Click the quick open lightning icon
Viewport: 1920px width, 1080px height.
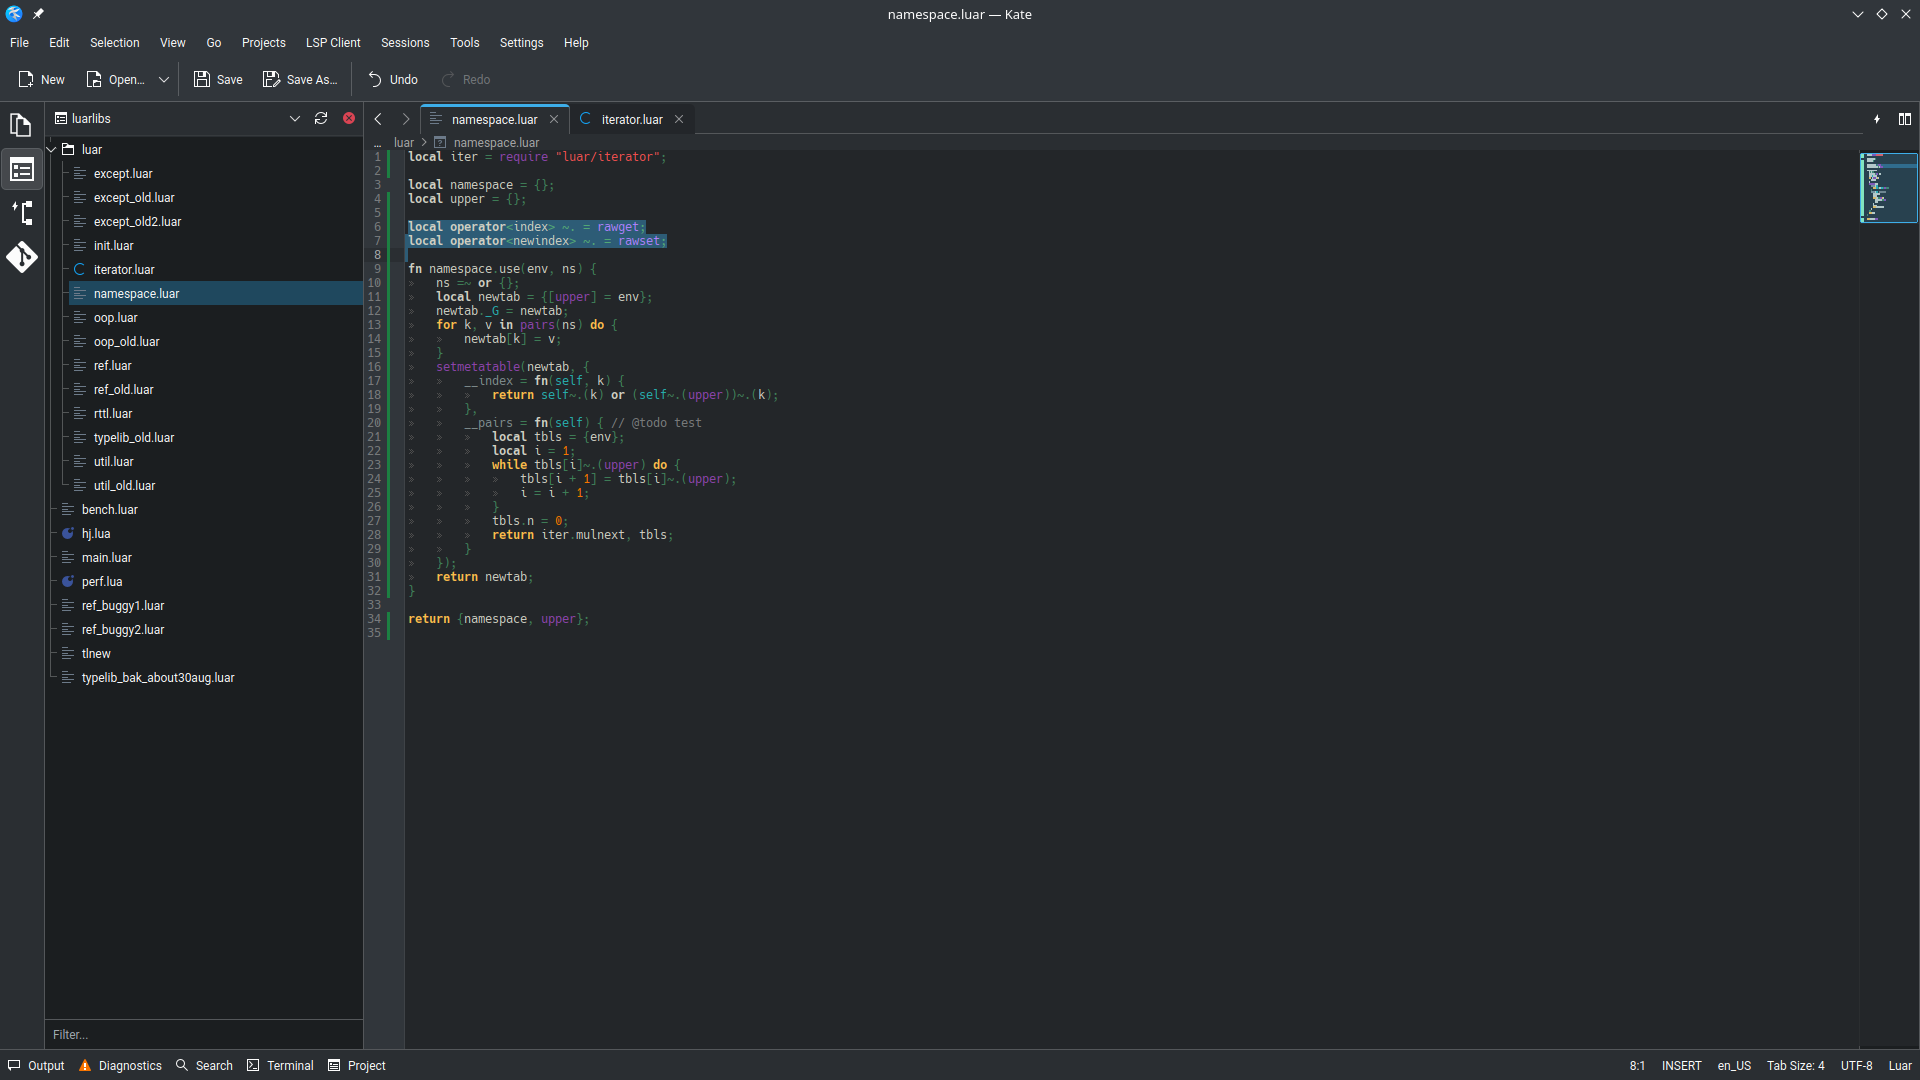pyautogui.click(x=1877, y=119)
